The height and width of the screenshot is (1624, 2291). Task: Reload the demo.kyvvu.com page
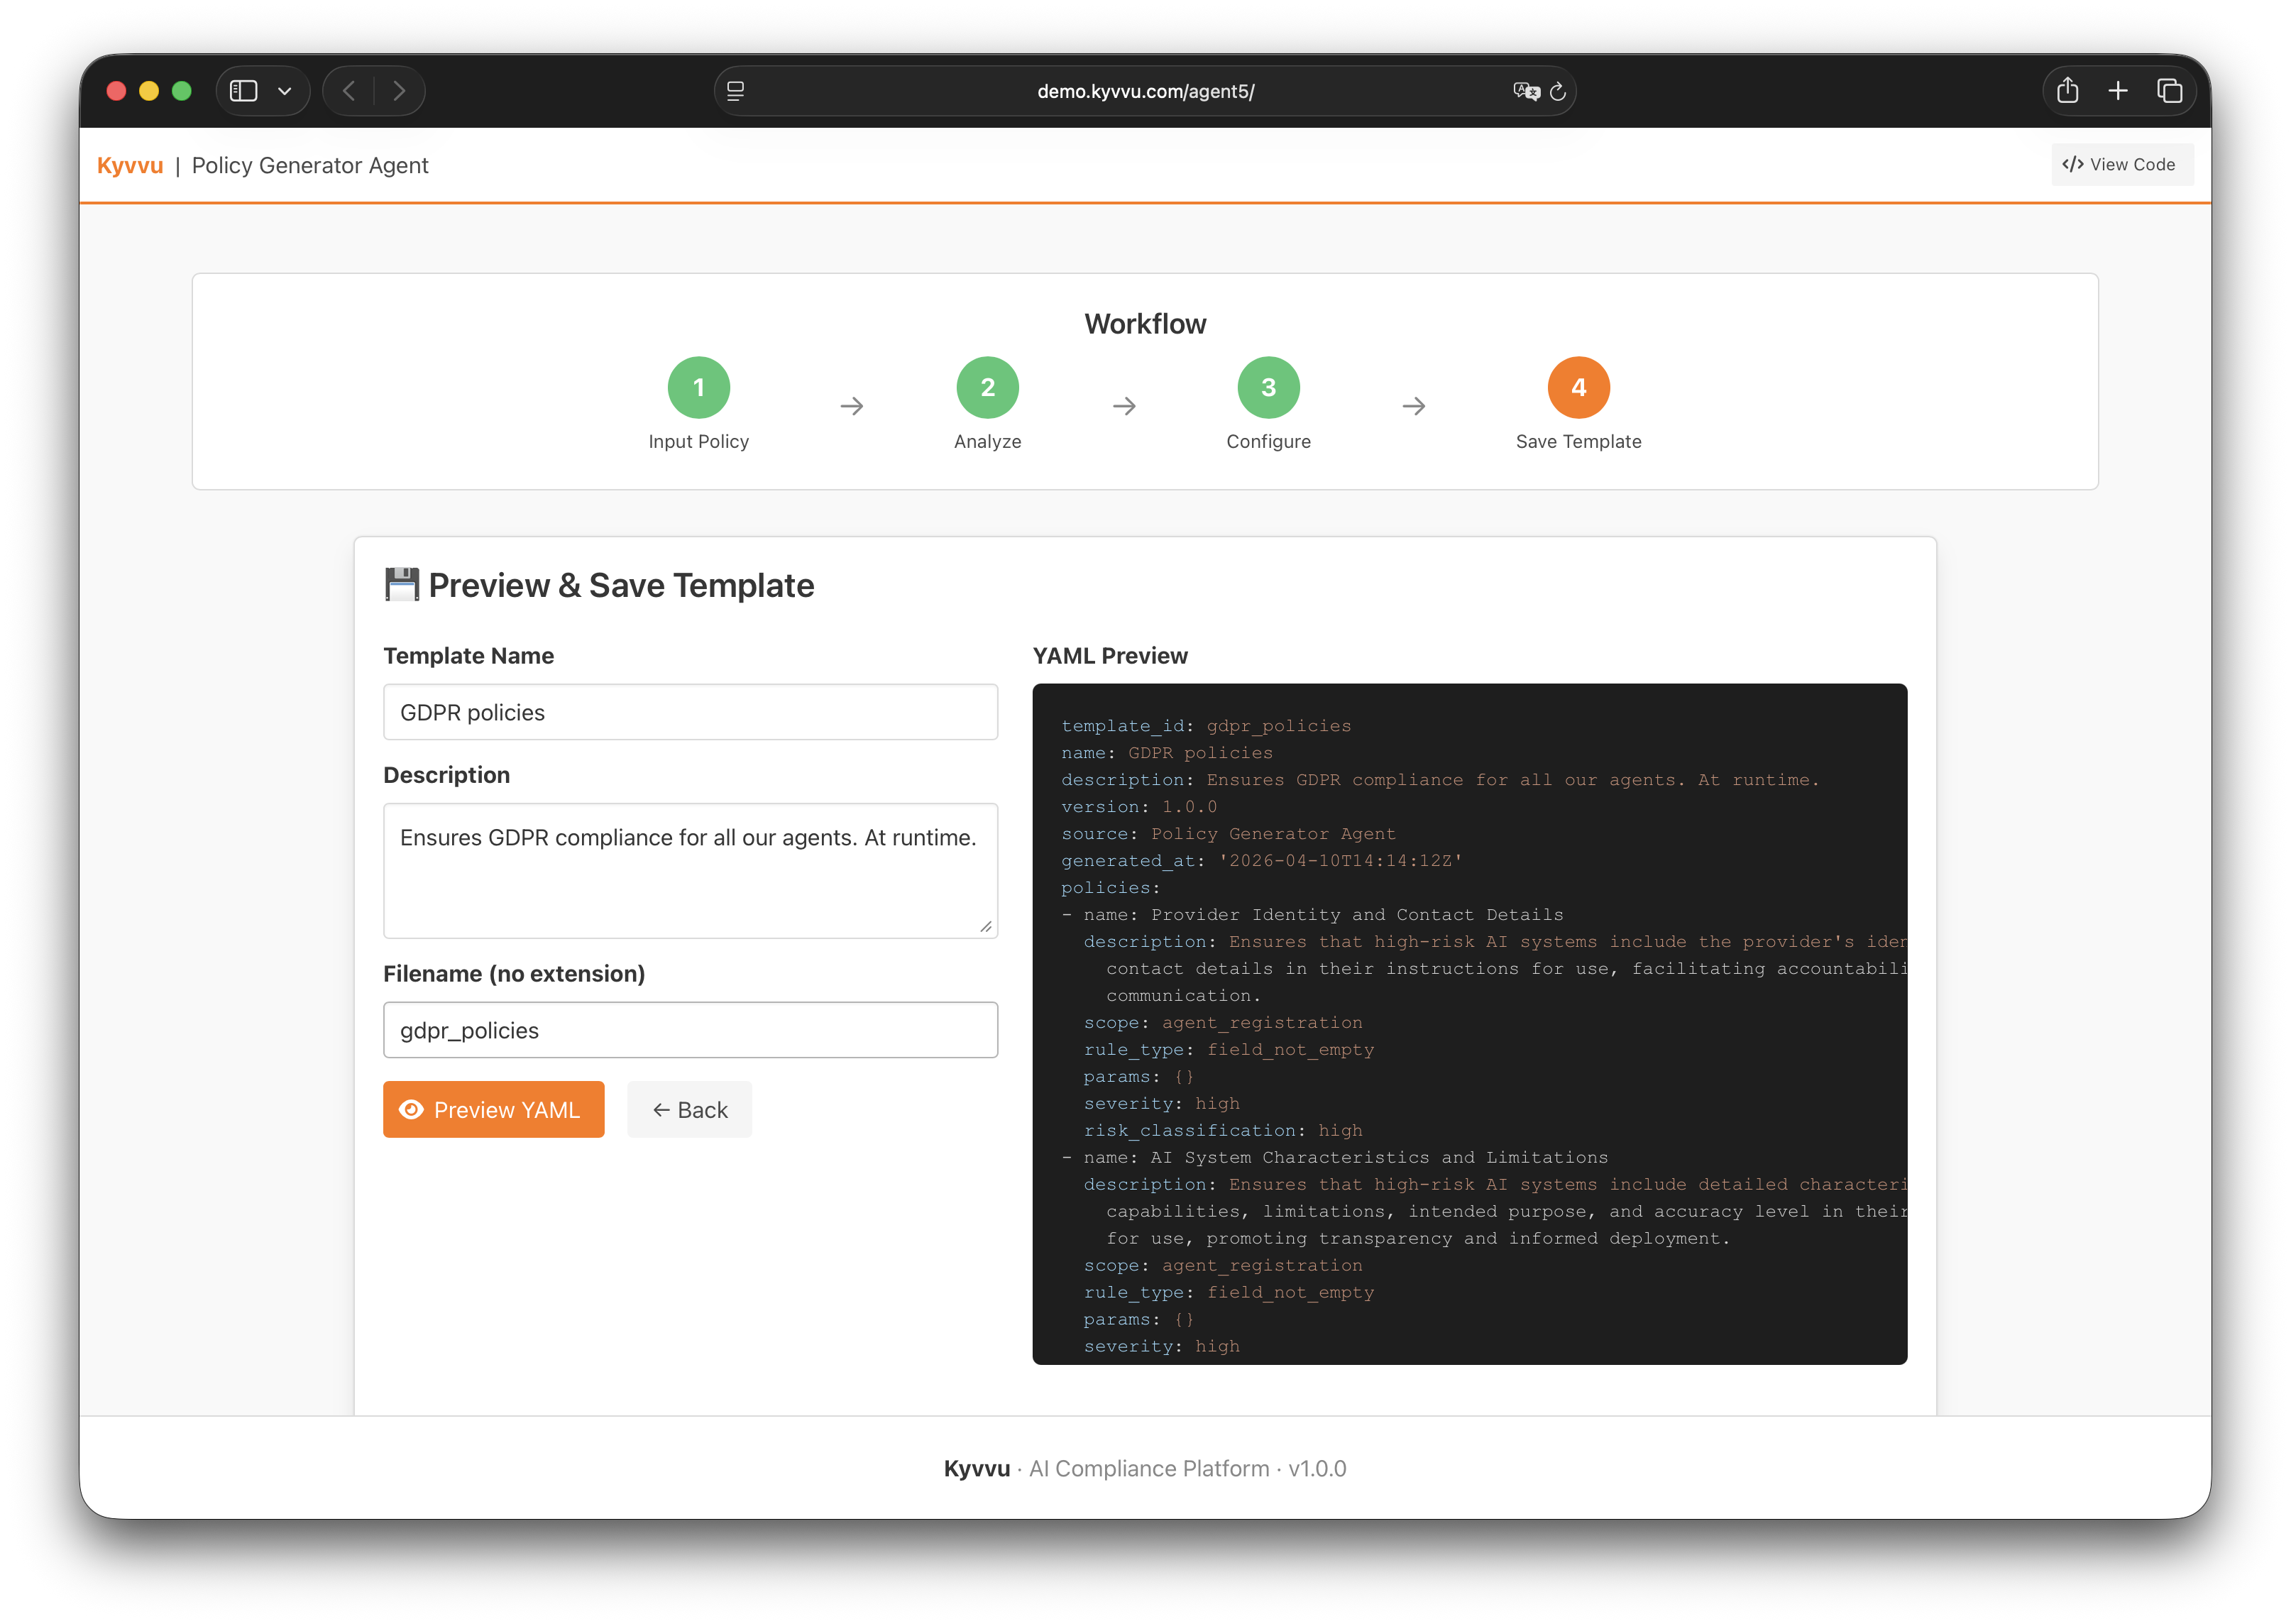tap(1557, 91)
